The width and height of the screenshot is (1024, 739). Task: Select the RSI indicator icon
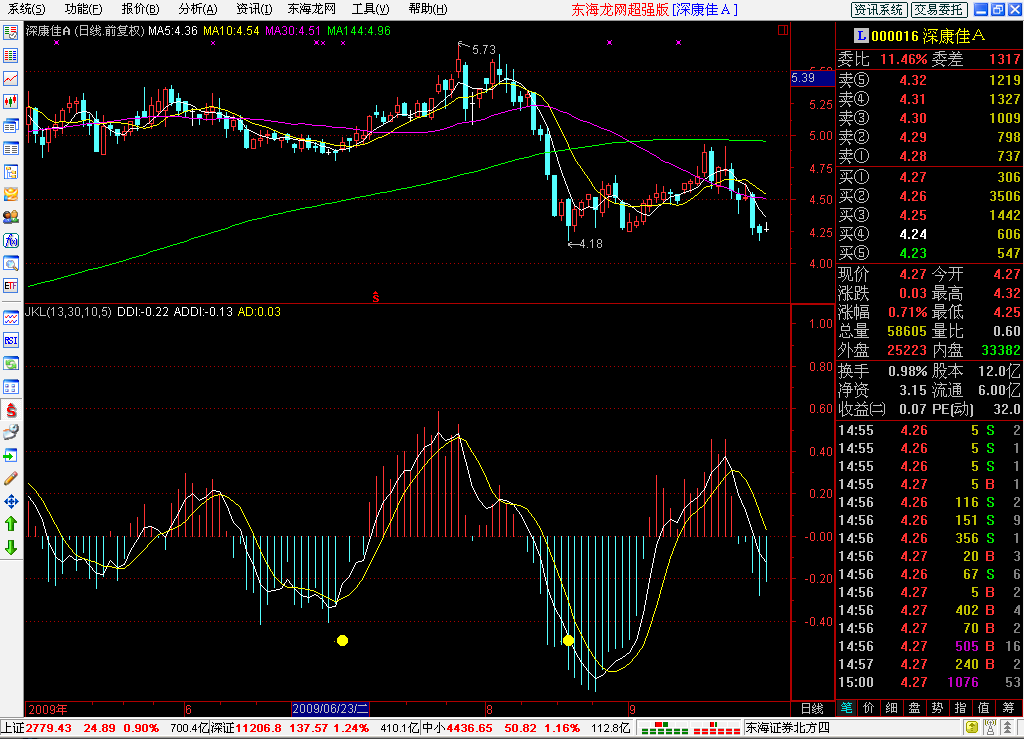(10, 340)
